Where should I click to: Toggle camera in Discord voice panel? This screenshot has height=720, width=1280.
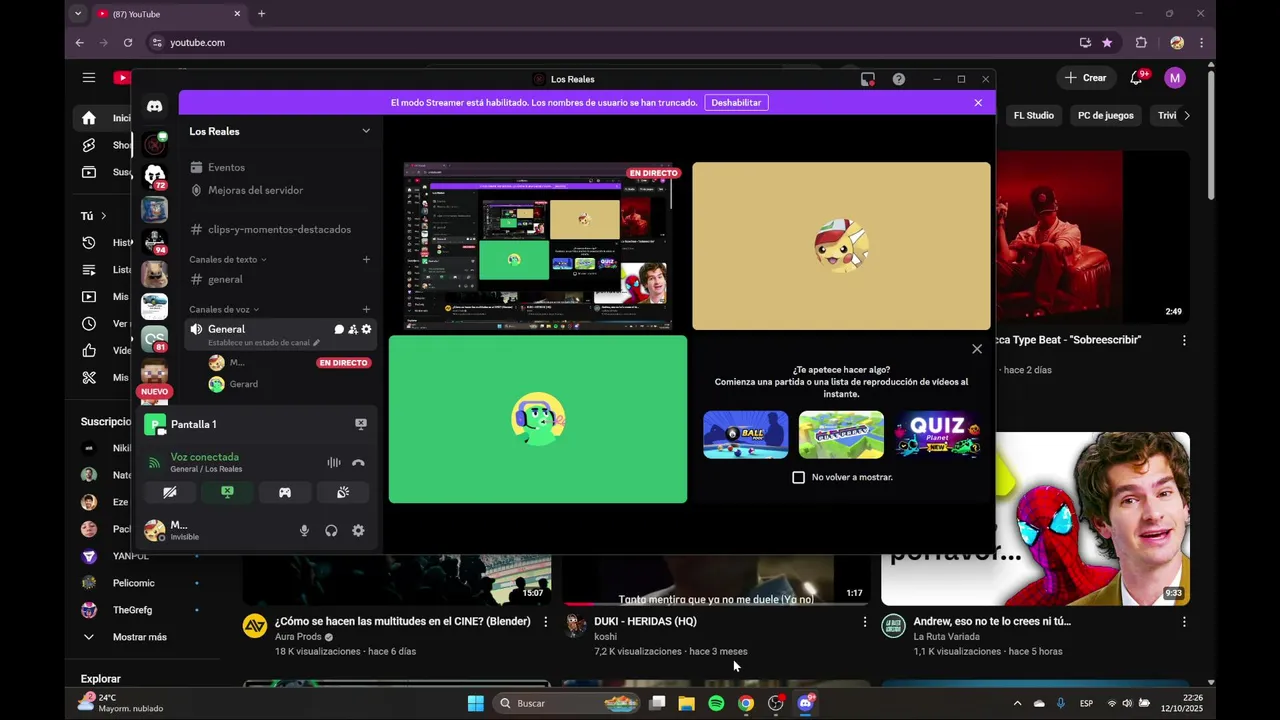coord(169,492)
